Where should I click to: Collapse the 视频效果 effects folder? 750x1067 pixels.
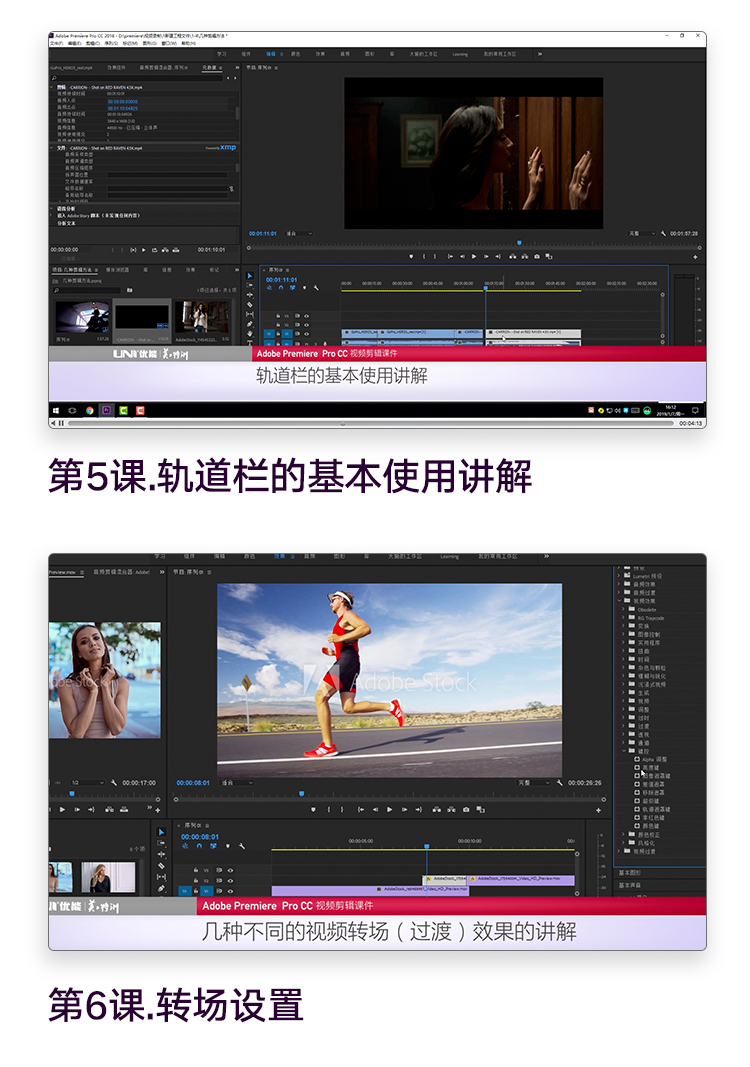(x=619, y=601)
